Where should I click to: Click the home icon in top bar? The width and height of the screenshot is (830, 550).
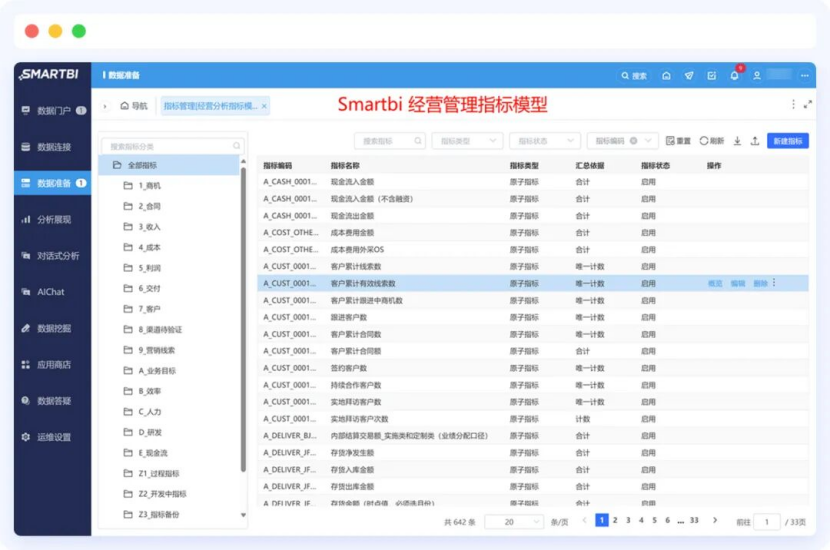click(x=666, y=75)
